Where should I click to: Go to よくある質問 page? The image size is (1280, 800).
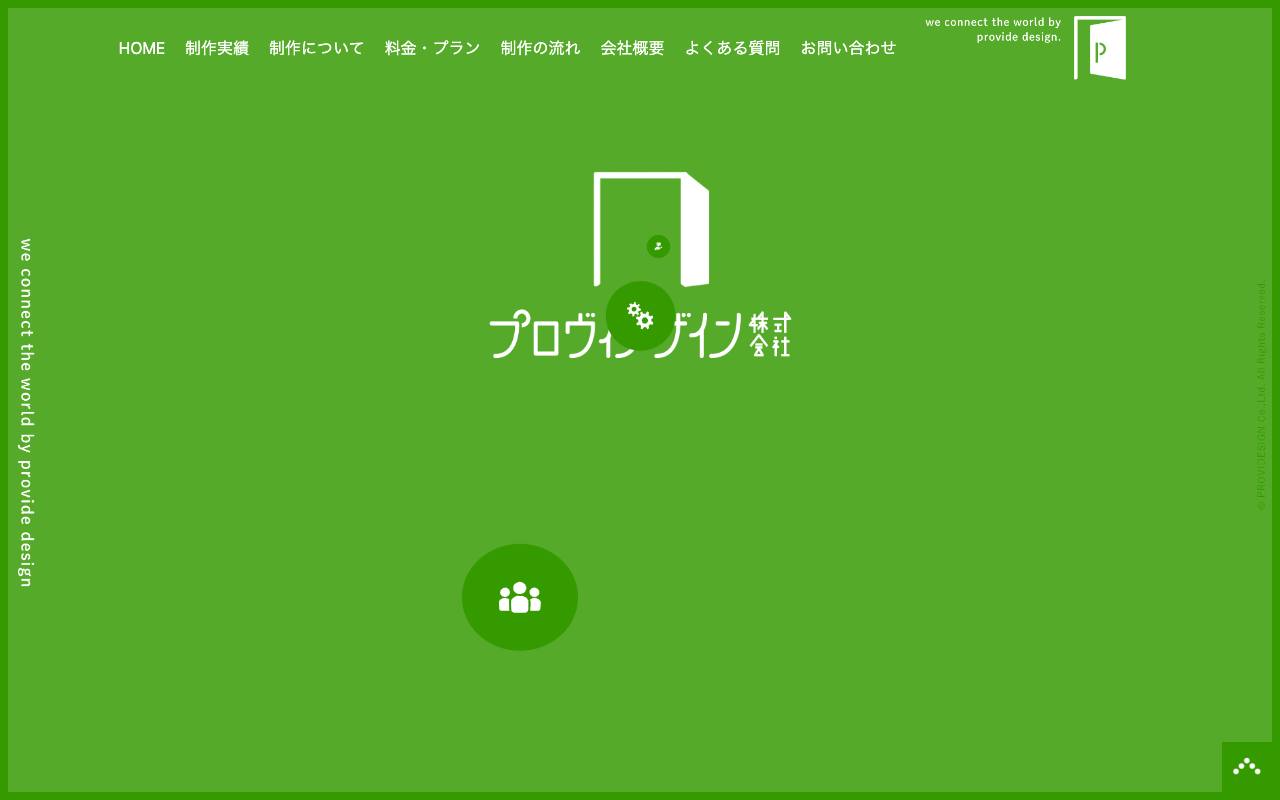click(732, 48)
